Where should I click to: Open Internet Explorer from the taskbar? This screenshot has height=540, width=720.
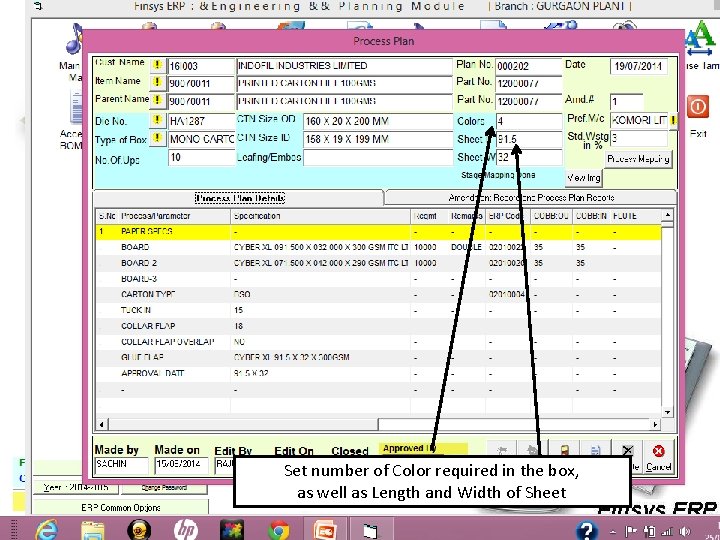click(x=46, y=530)
